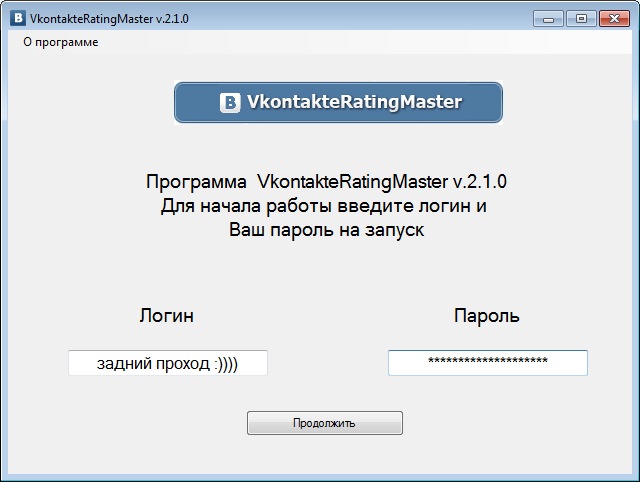Click the text 'Программа VkontakteRatingMaster v.2.1.0'
The width and height of the screenshot is (640, 482).
pyautogui.click(x=326, y=182)
